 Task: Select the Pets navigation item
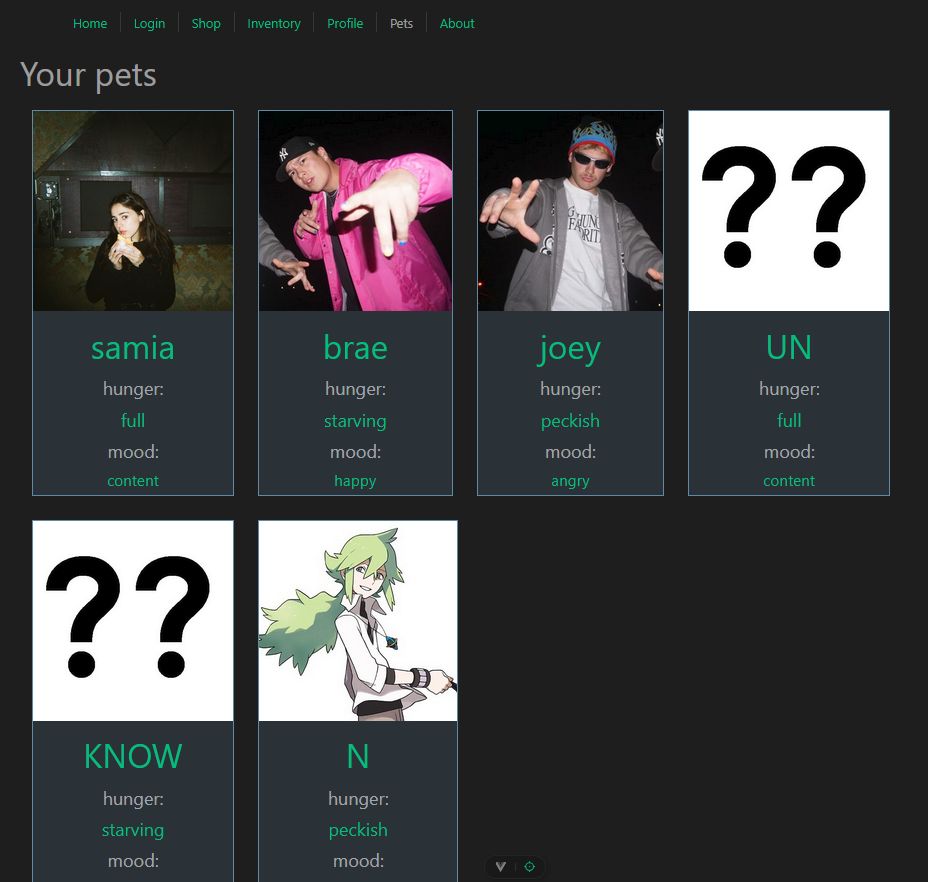pyautogui.click(x=401, y=24)
